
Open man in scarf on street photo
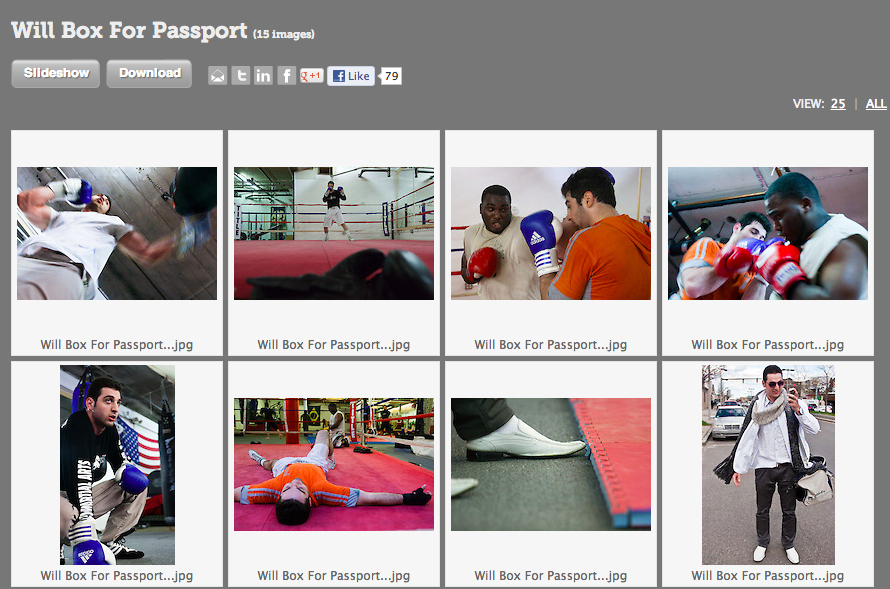pyautogui.click(x=768, y=465)
